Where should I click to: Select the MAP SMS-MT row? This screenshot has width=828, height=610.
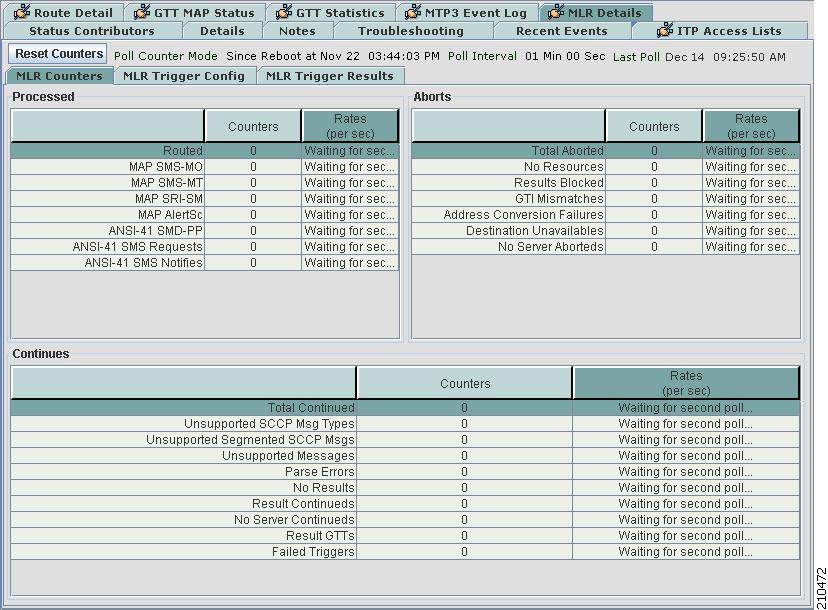pyautogui.click(x=204, y=183)
